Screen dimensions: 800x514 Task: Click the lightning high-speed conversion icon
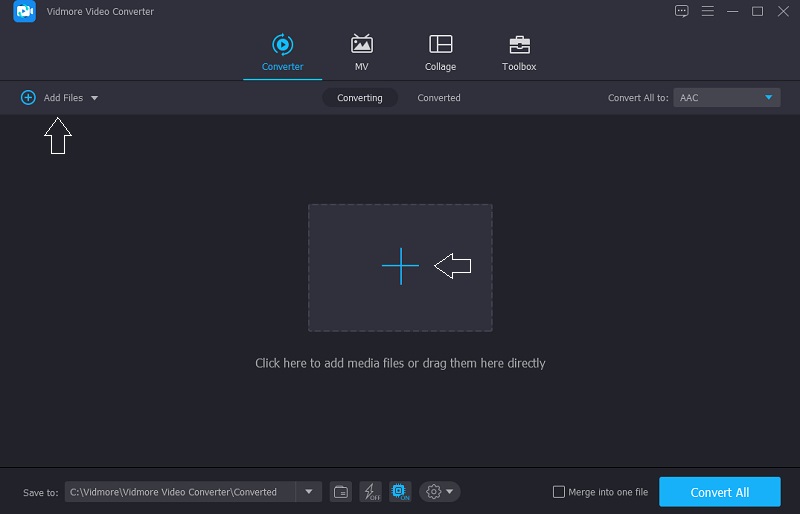(x=370, y=492)
